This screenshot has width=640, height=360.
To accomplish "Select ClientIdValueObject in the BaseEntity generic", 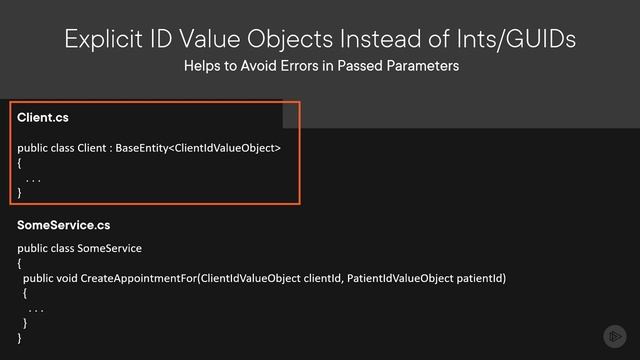I will coord(224,148).
